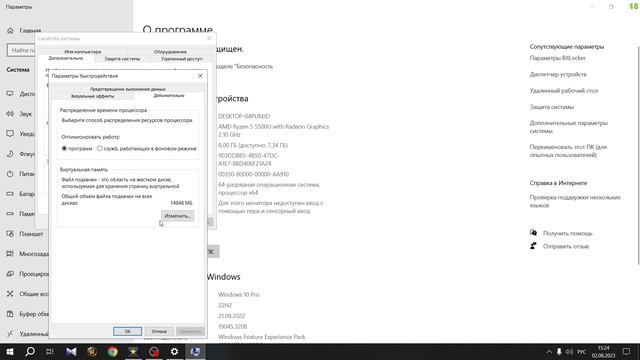Open battery icon entry in sidebar
The image size is (640, 360).
[10, 193]
